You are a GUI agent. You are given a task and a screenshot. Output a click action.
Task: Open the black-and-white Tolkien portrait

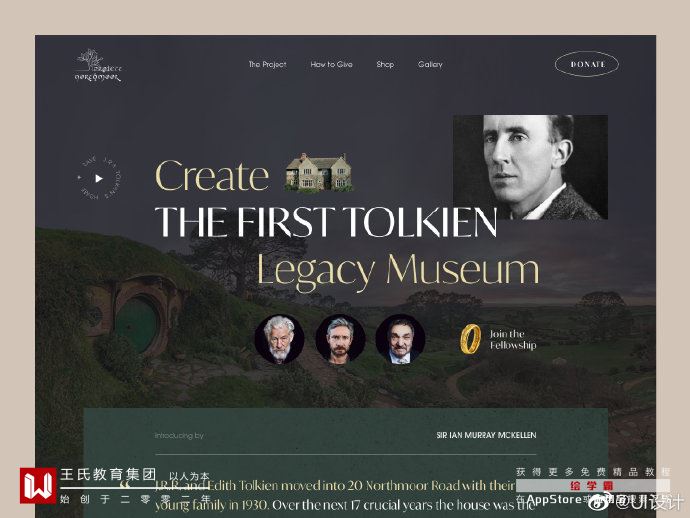pyautogui.click(x=530, y=167)
